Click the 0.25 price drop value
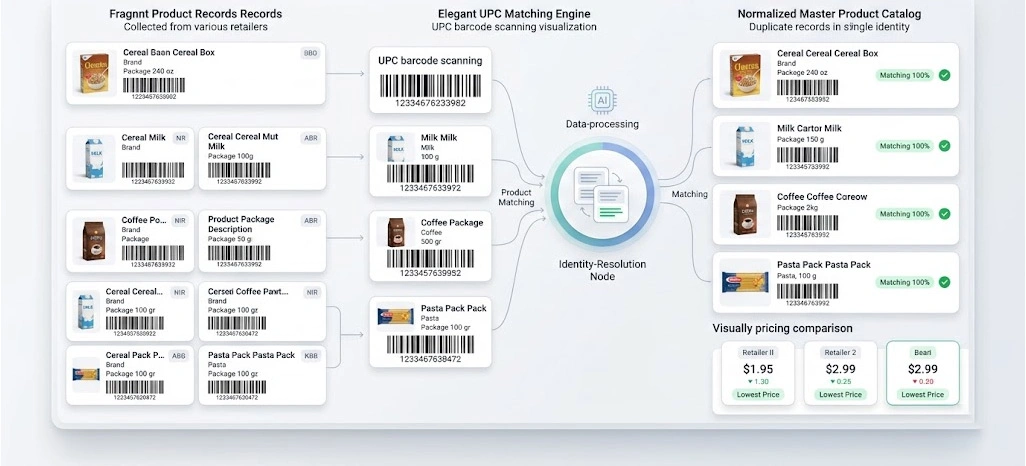 (843, 382)
